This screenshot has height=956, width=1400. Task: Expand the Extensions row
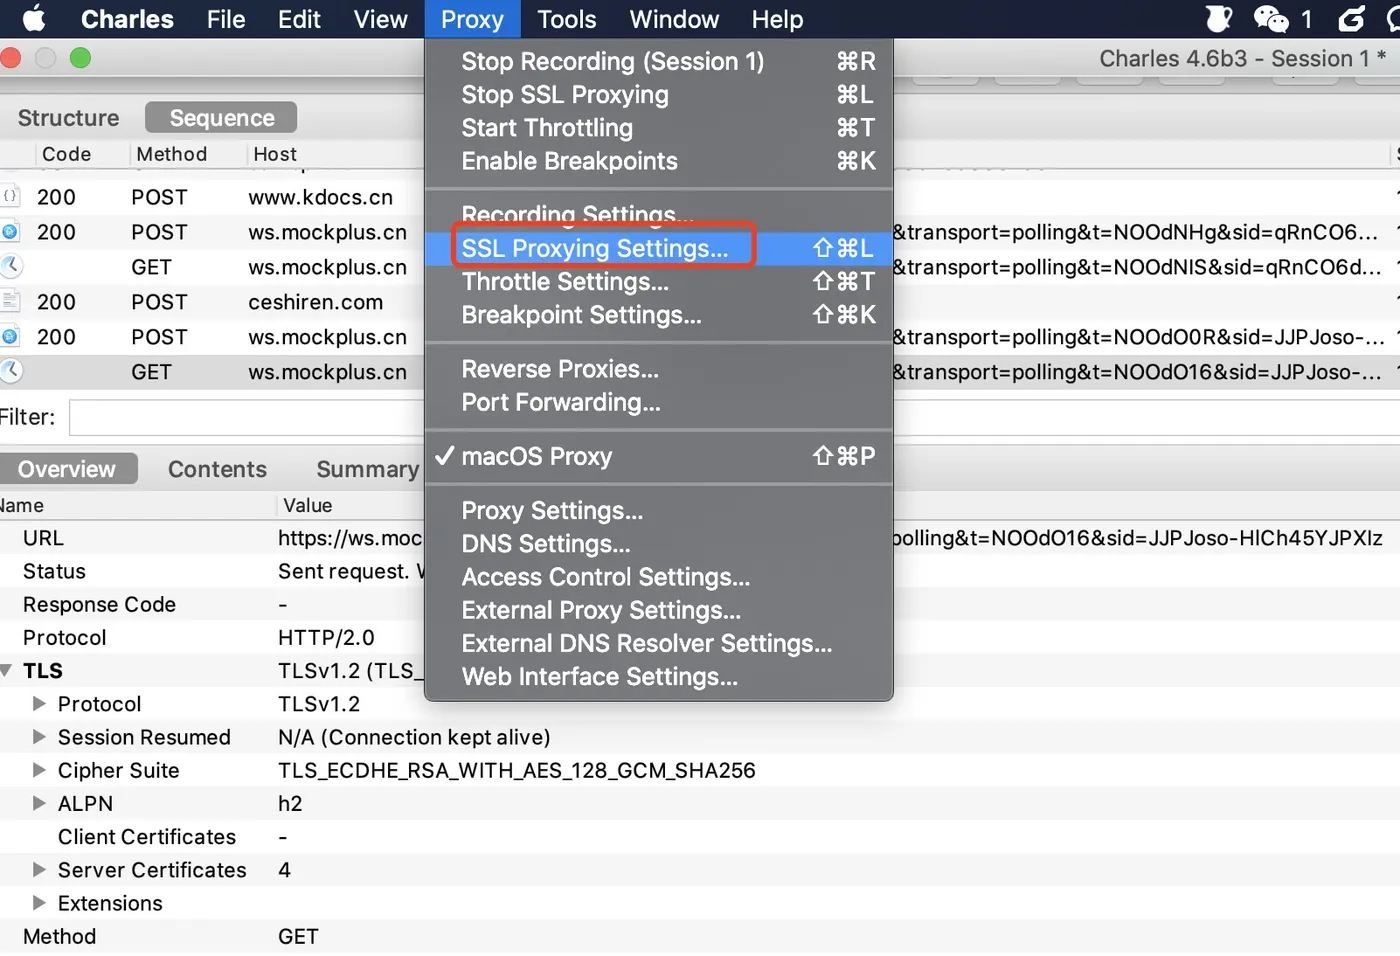point(39,903)
